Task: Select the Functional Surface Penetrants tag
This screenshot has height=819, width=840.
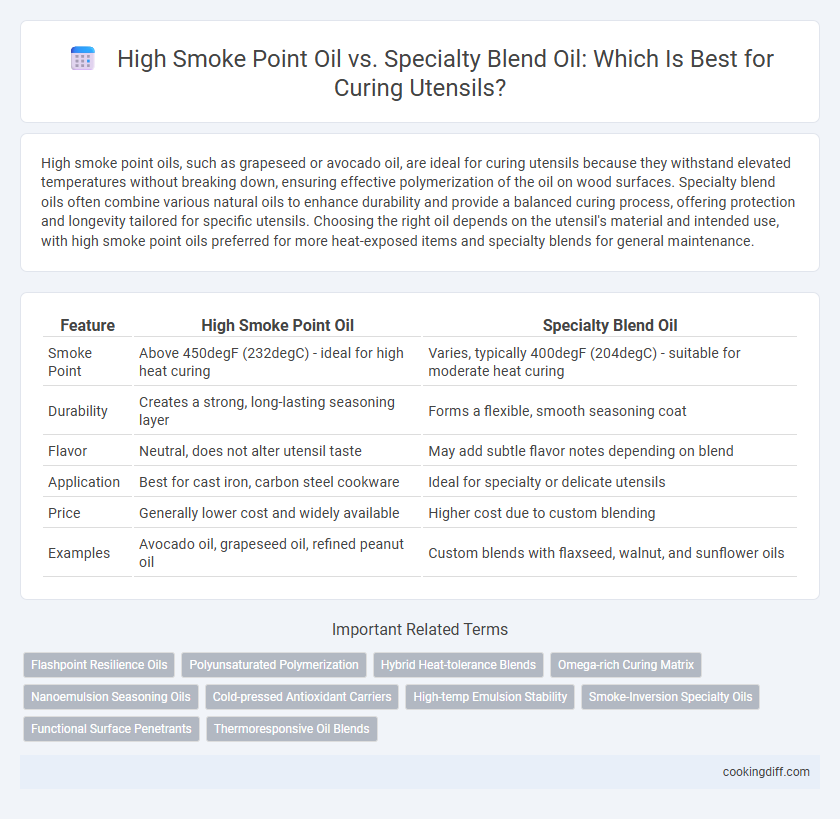Action: tap(111, 729)
